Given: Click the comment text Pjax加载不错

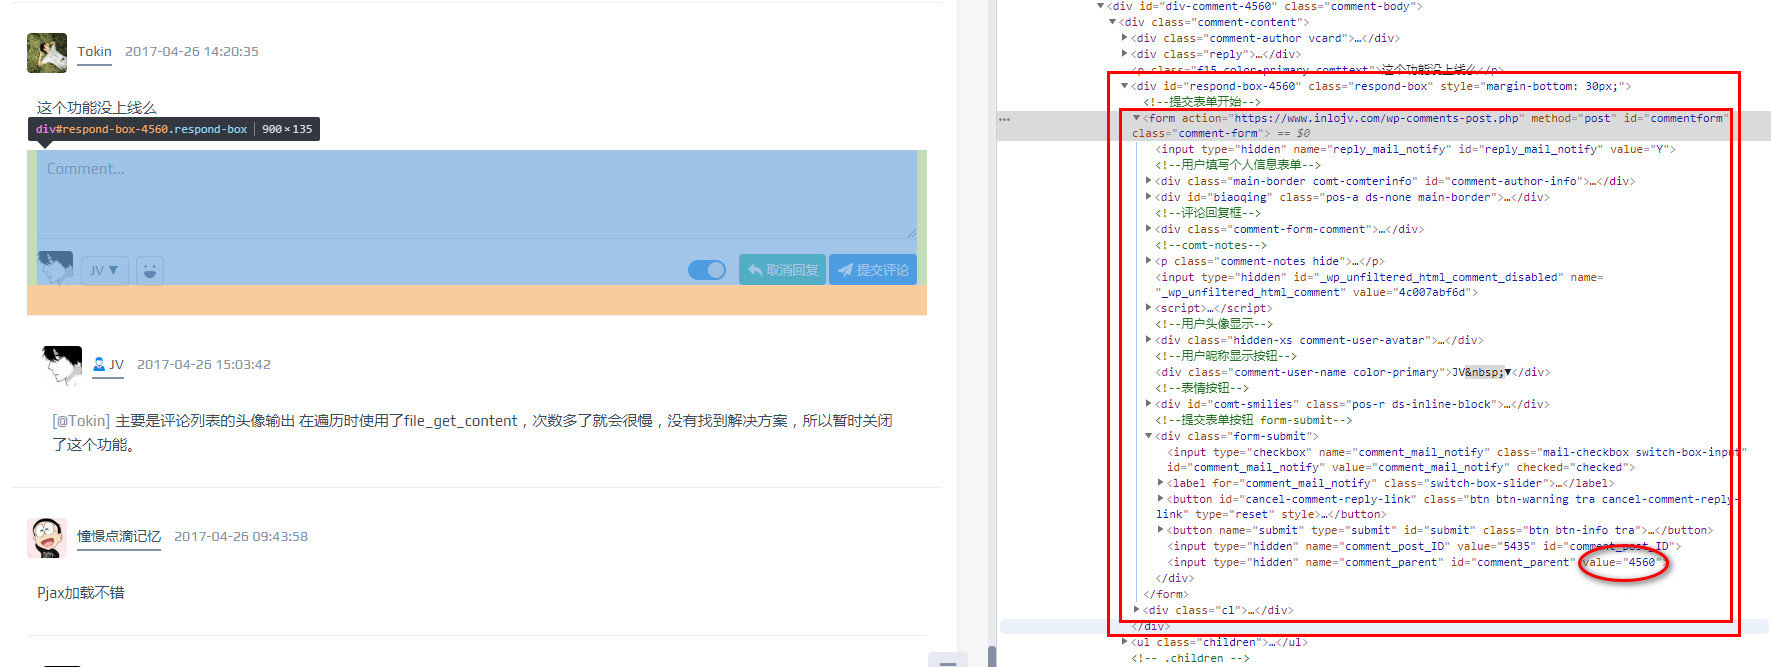Looking at the screenshot, I should (81, 593).
